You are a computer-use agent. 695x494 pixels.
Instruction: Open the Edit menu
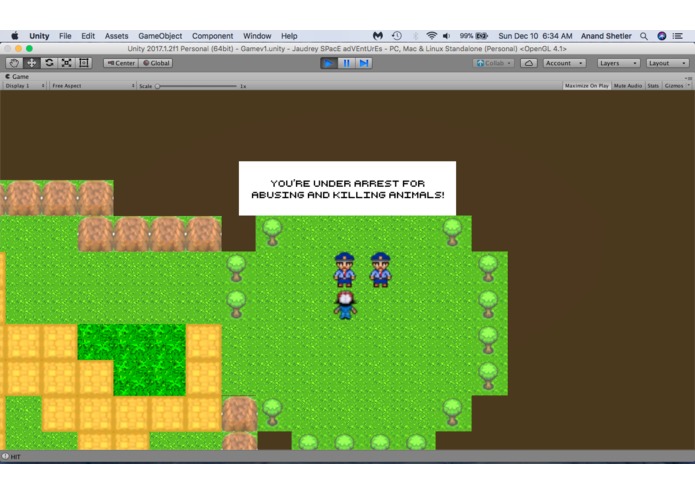click(88, 36)
